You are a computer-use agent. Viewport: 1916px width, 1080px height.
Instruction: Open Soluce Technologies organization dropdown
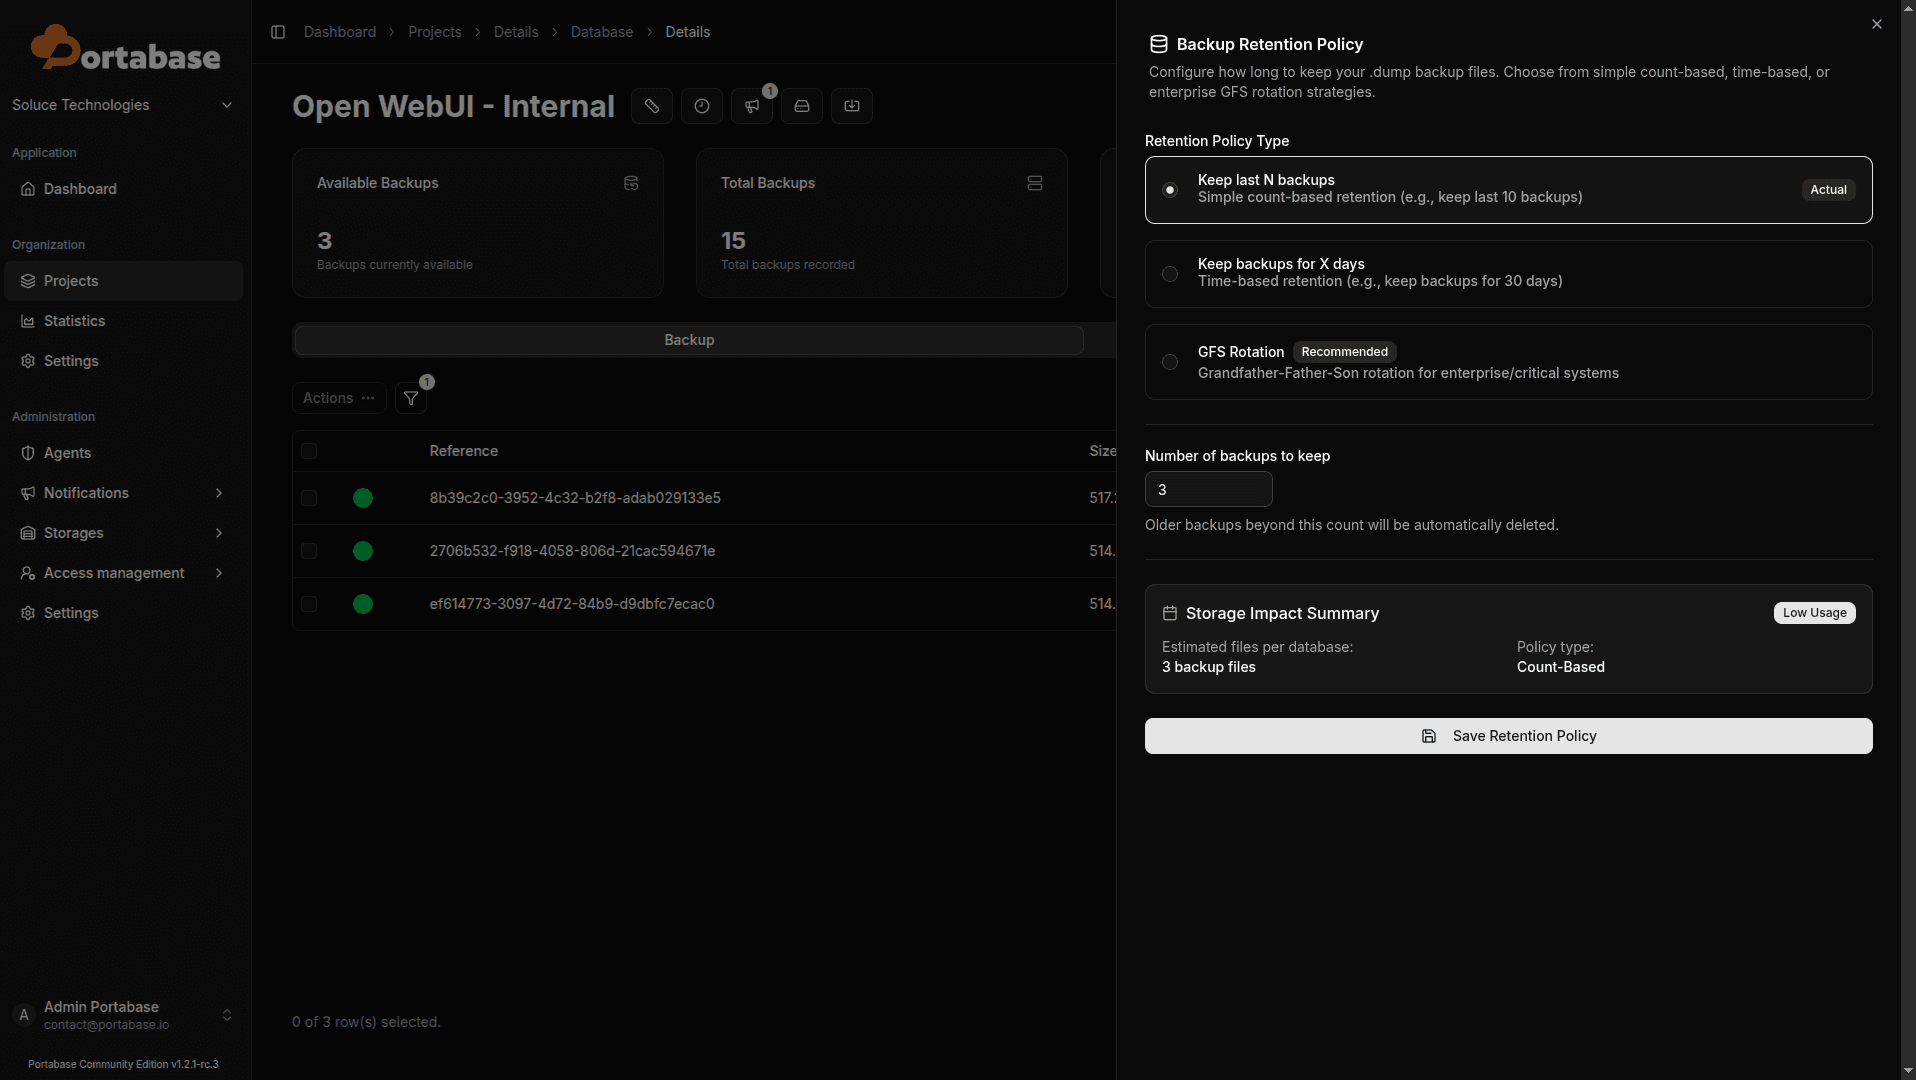click(x=122, y=105)
